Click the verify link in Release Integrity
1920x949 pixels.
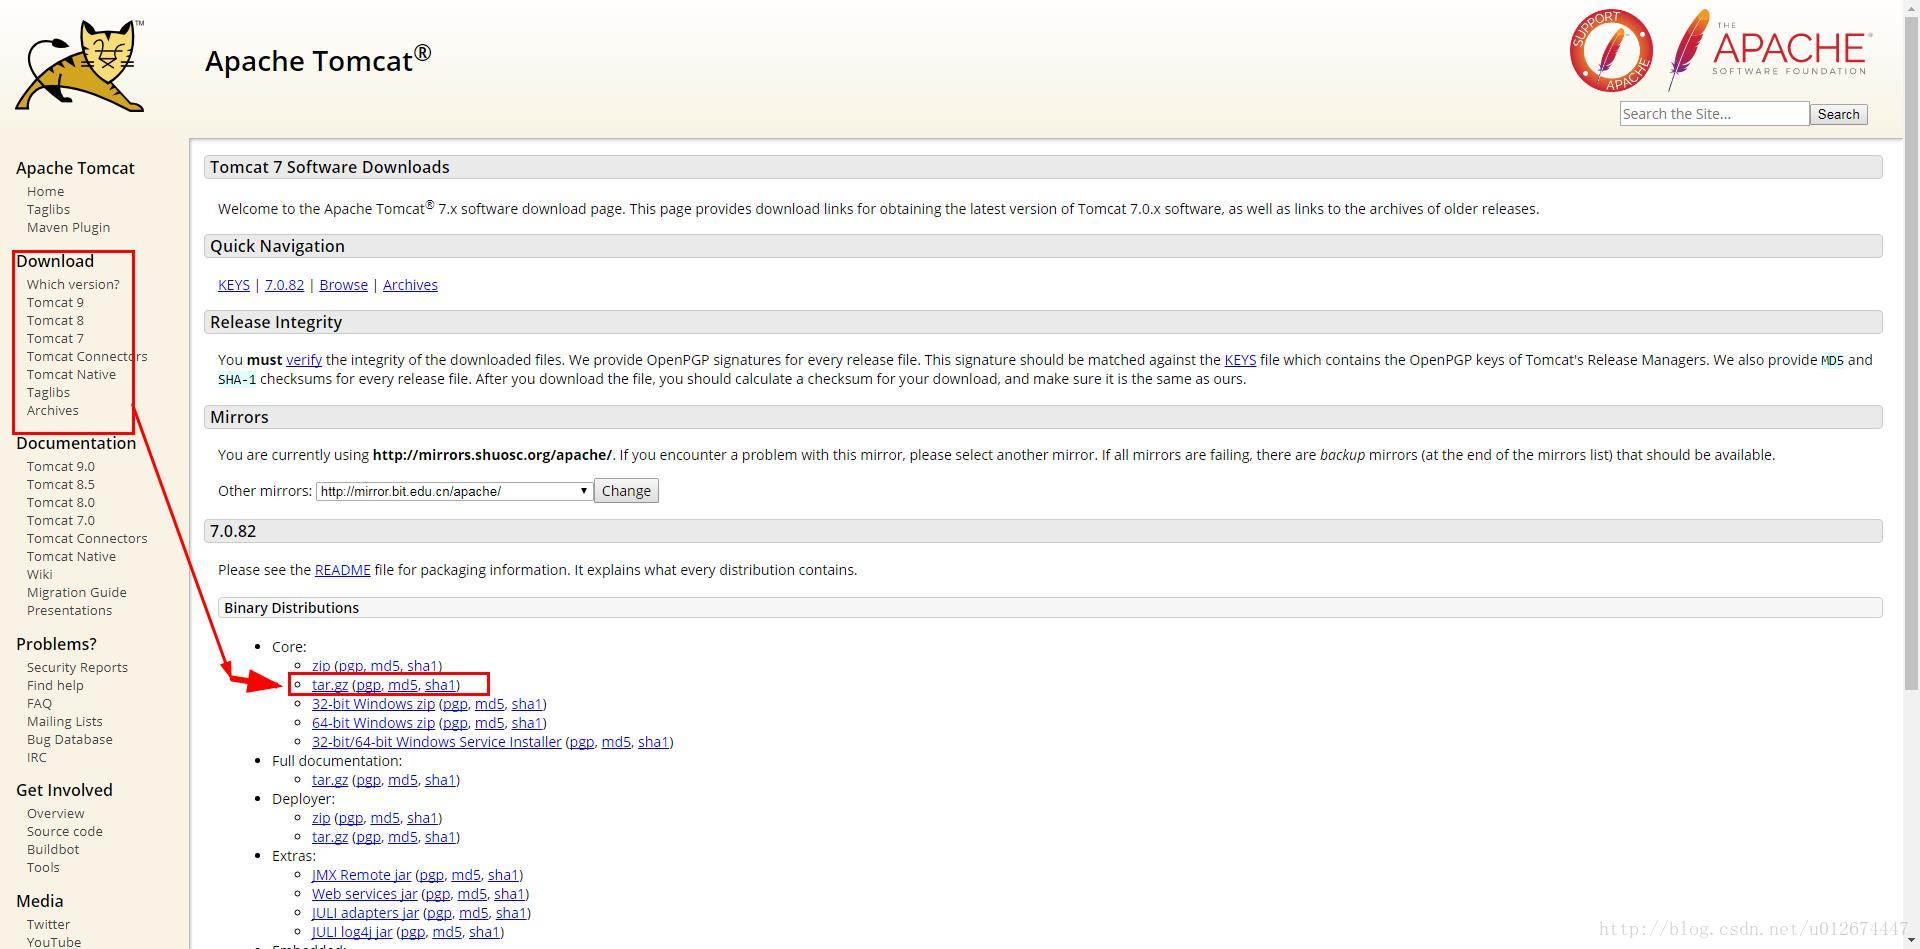[304, 360]
